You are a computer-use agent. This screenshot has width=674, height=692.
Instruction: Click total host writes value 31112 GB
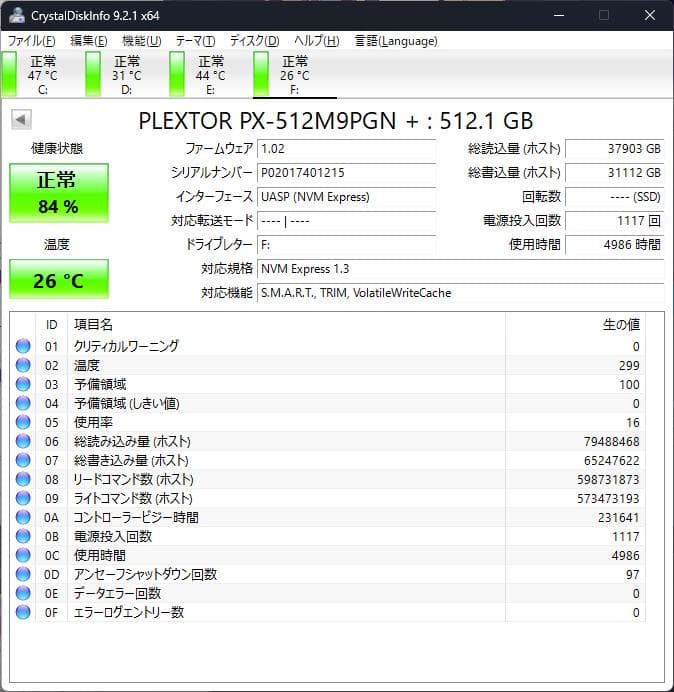[614, 173]
